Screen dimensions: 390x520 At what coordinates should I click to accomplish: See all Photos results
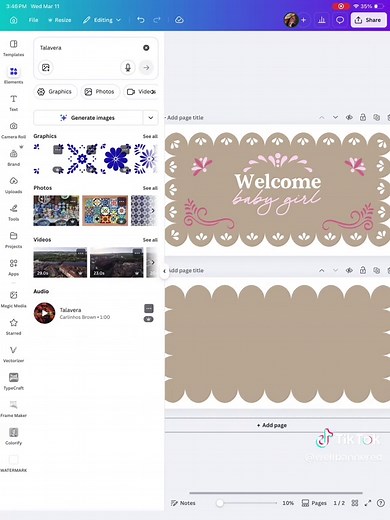click(150, 188)
